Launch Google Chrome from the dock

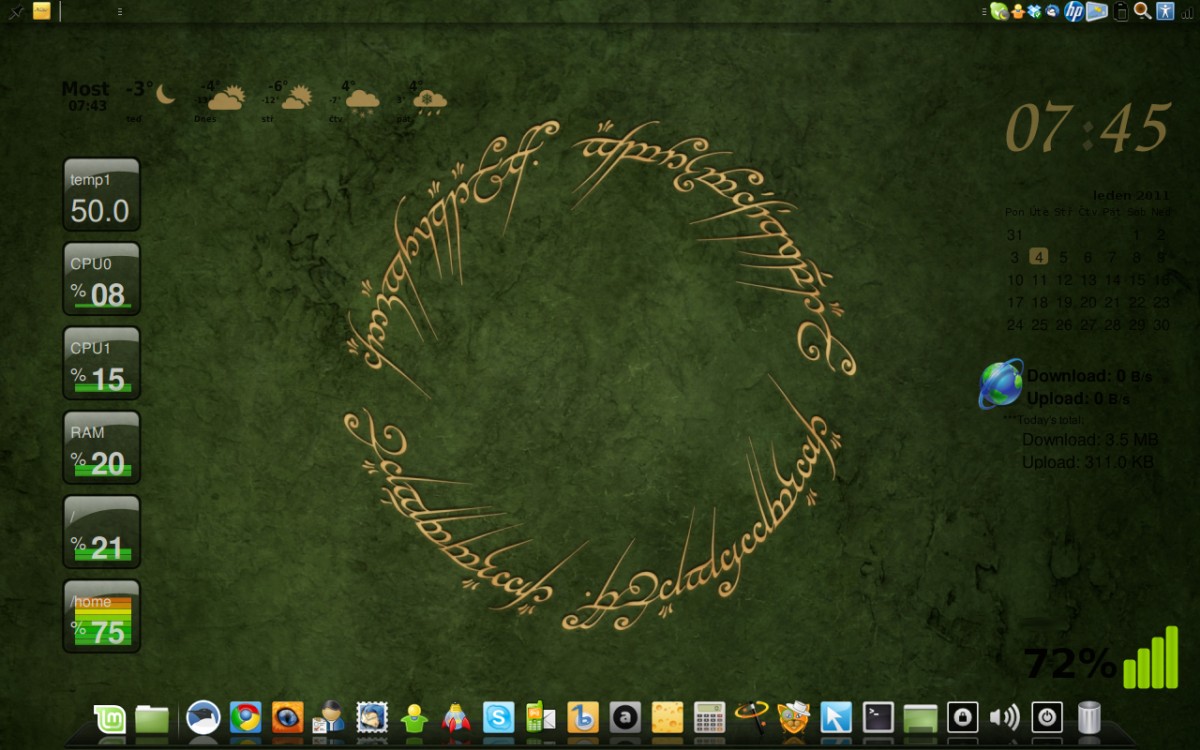[x=245, y=718]
